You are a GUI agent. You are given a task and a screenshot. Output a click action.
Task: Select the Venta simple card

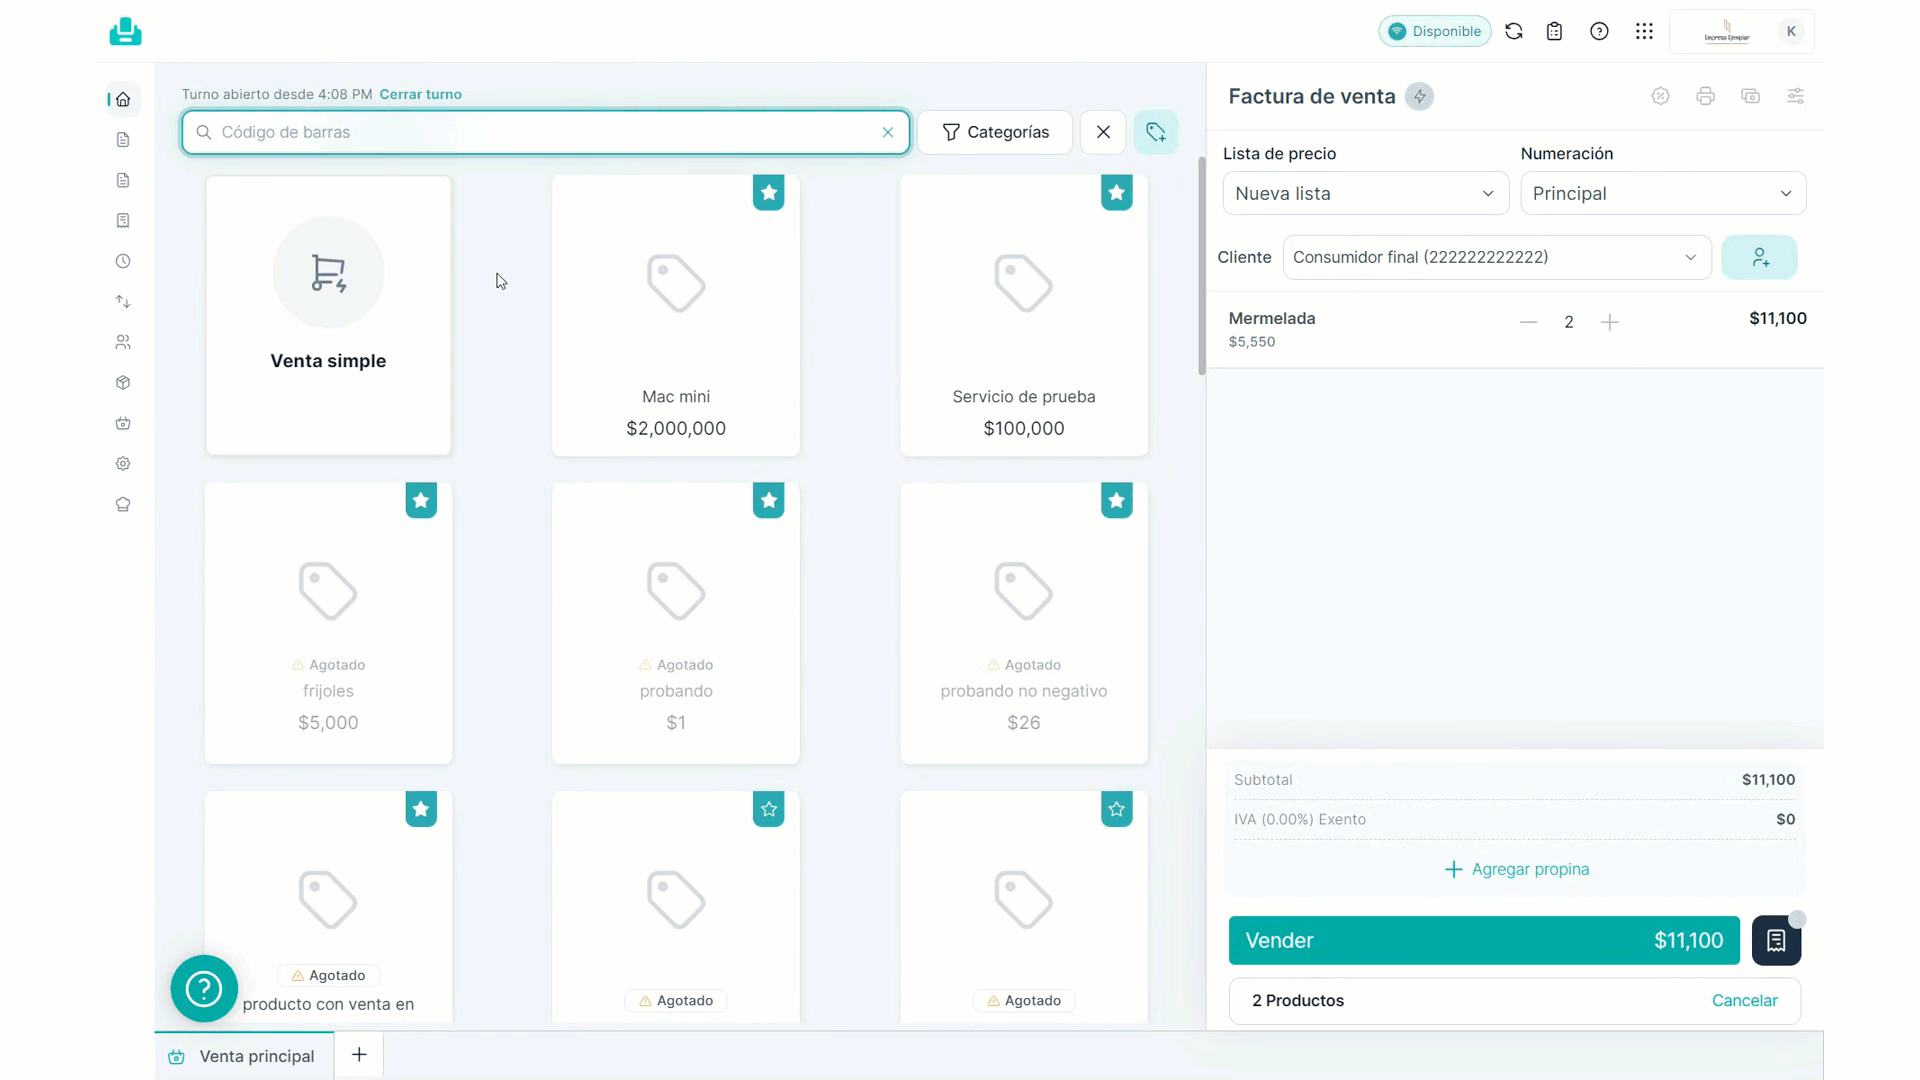[328, 315]
